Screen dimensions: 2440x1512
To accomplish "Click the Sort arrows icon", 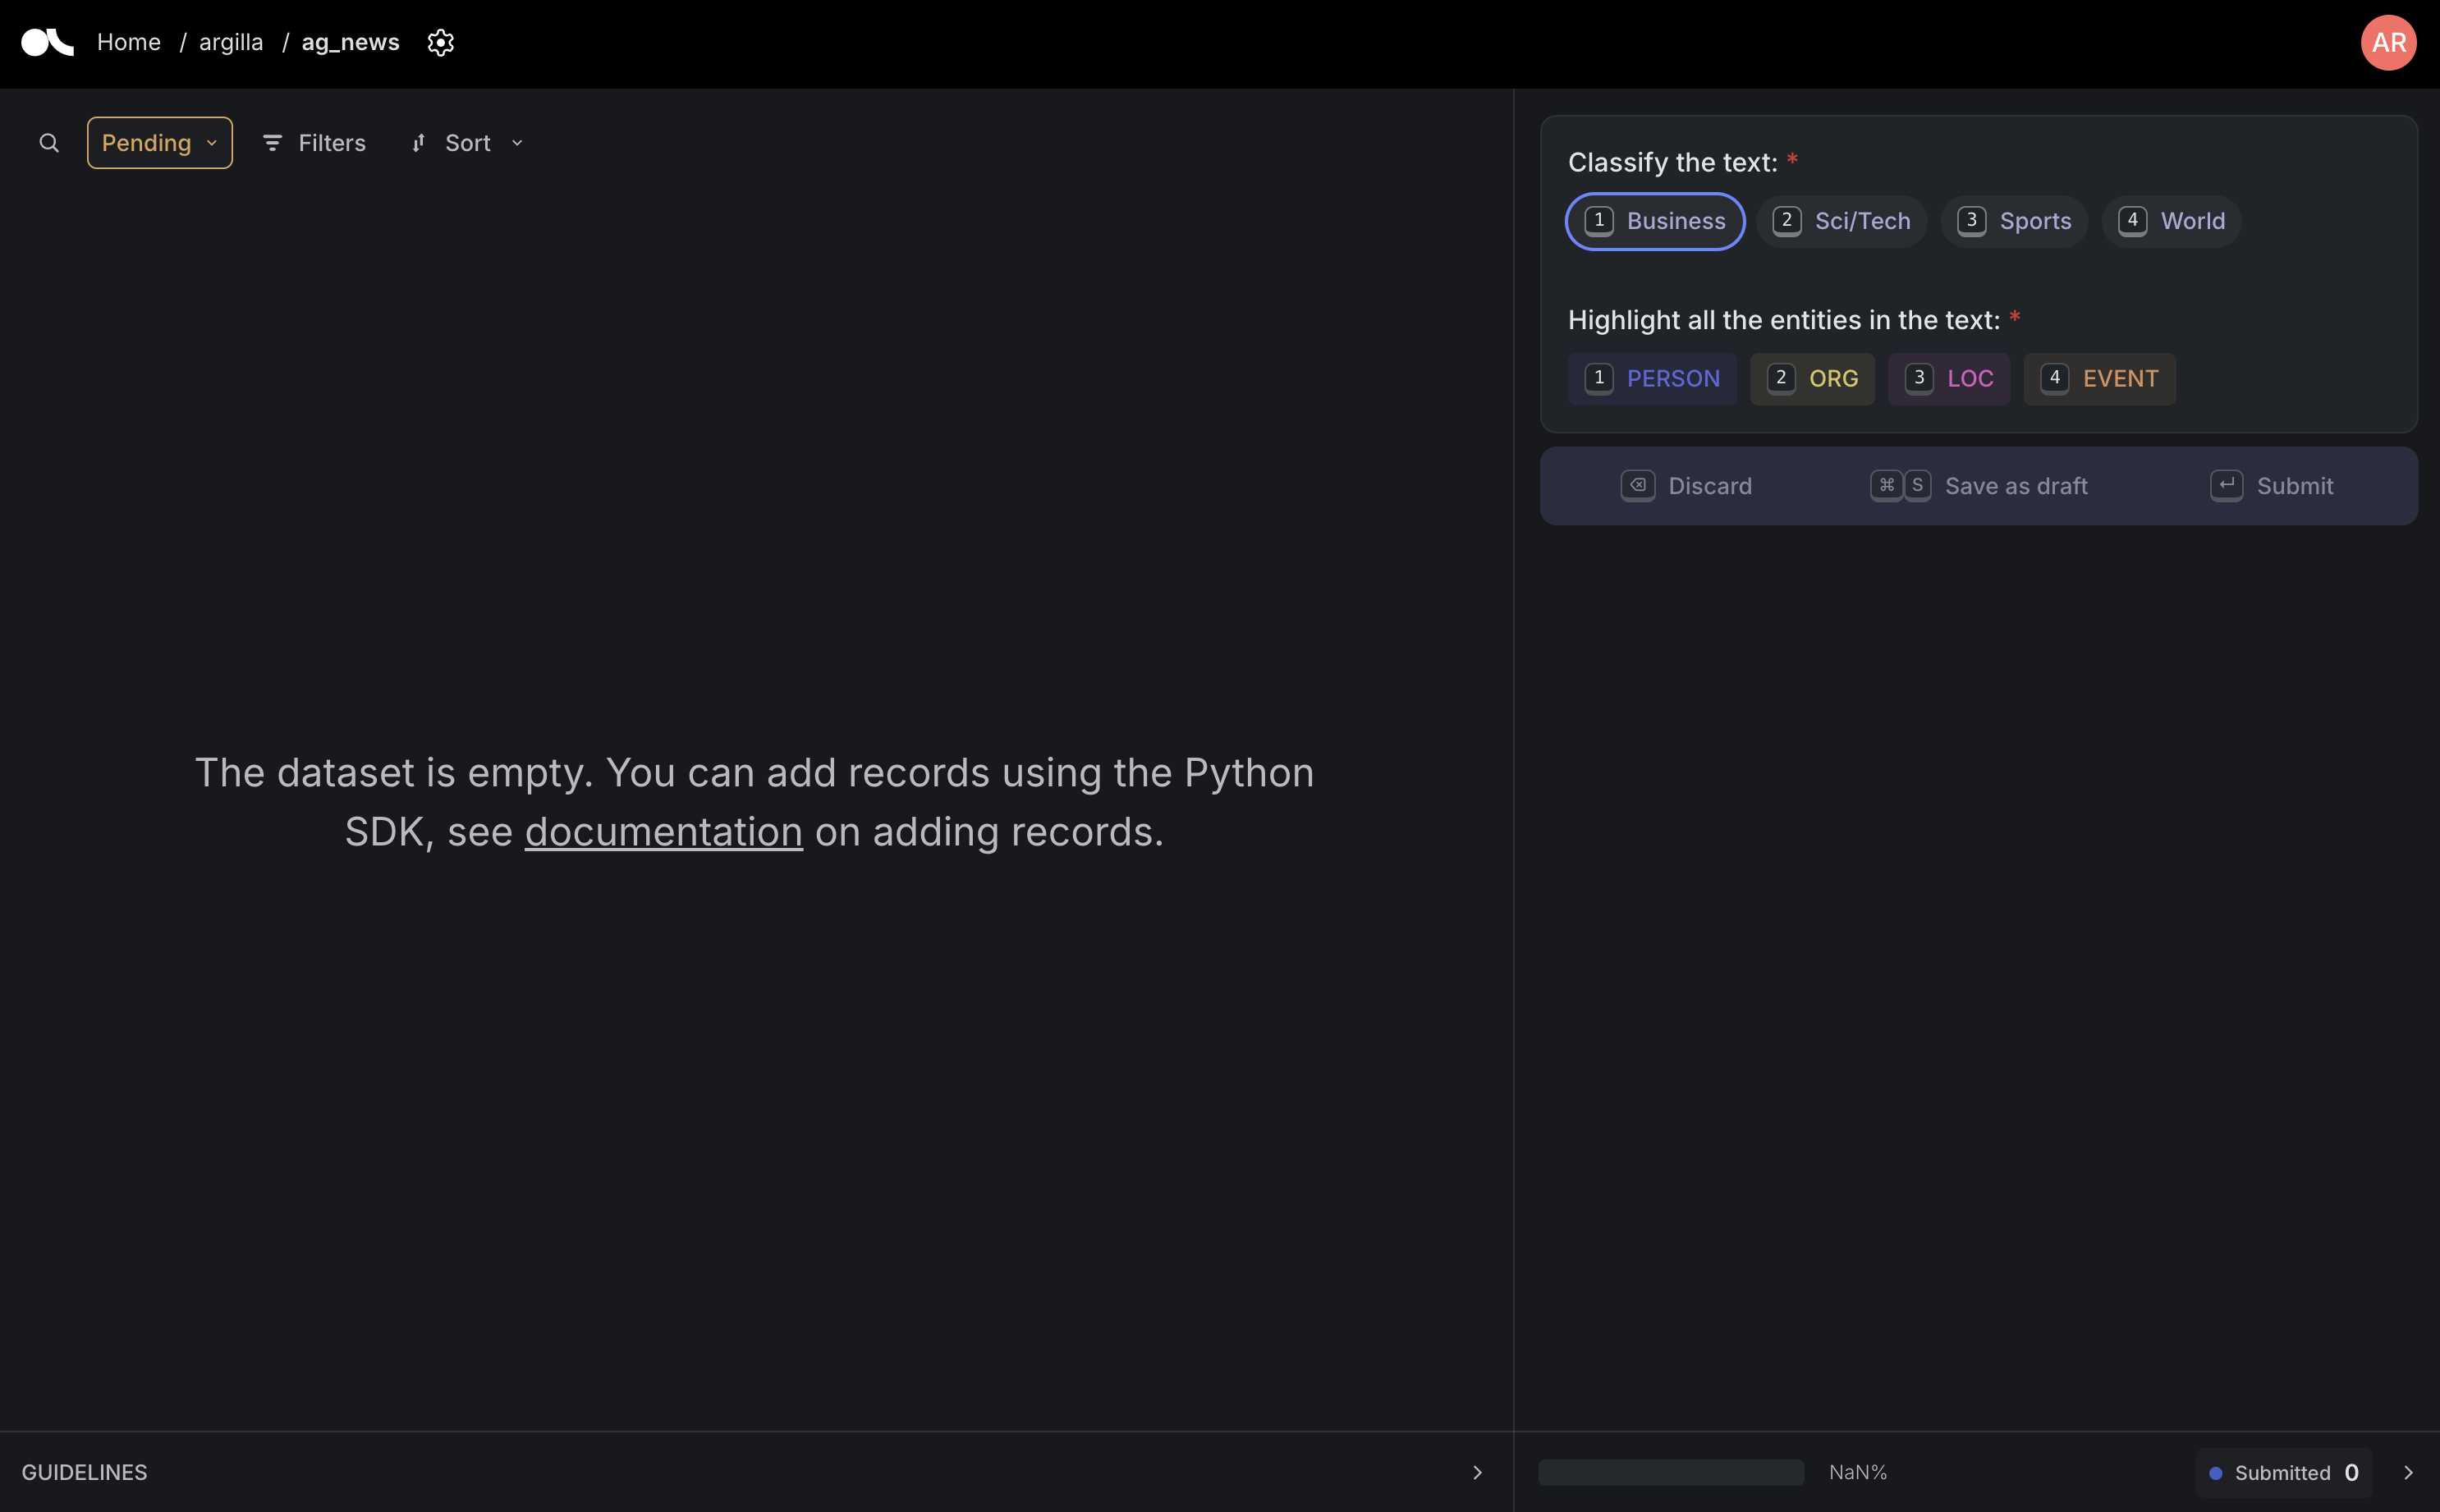I will click(x=419, y=142).
